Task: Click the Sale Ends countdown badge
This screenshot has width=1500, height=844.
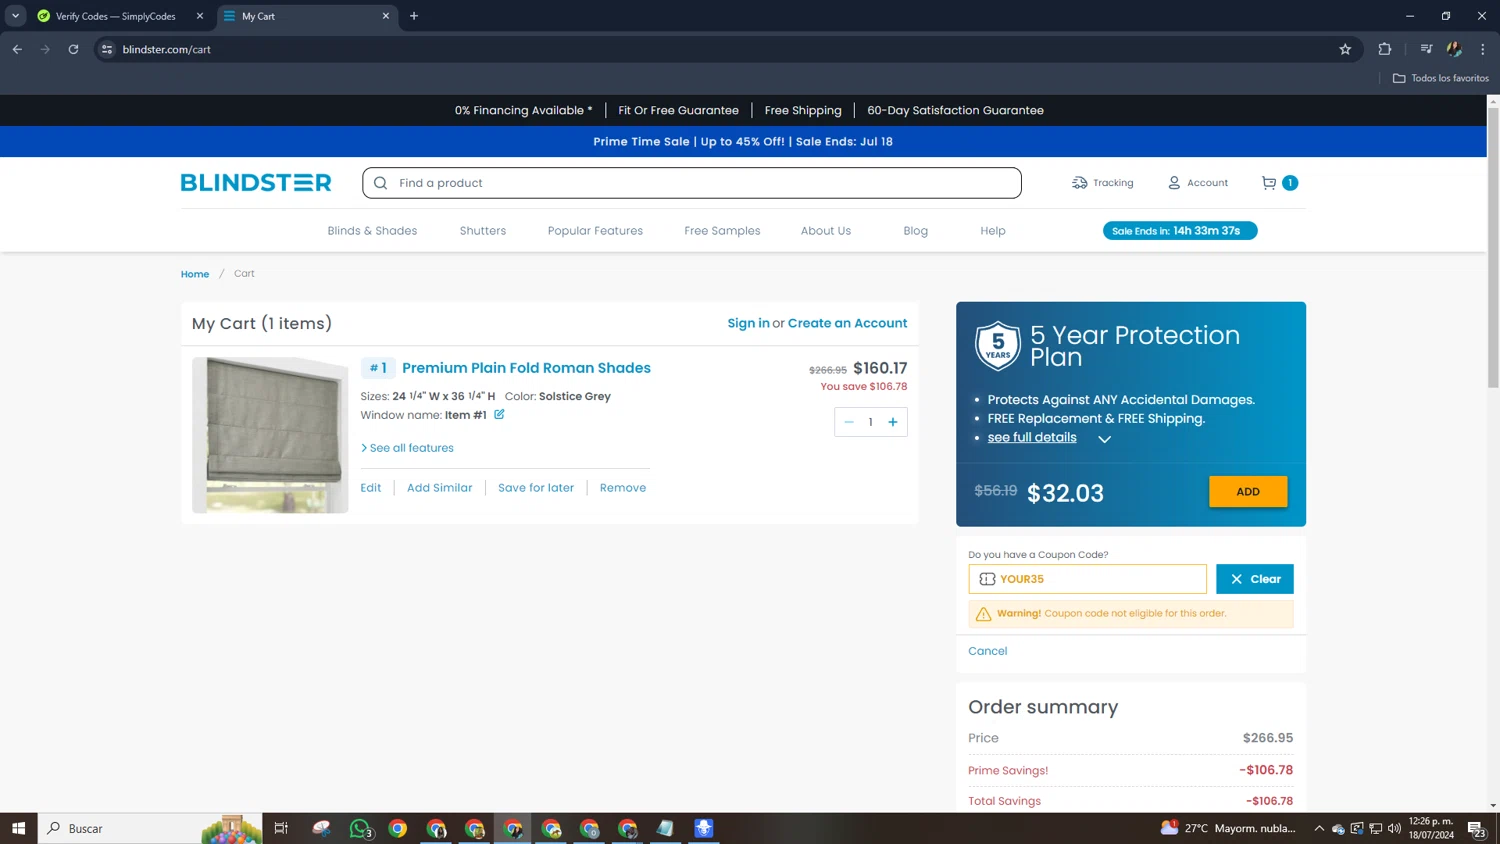Action: (1180, 231)
